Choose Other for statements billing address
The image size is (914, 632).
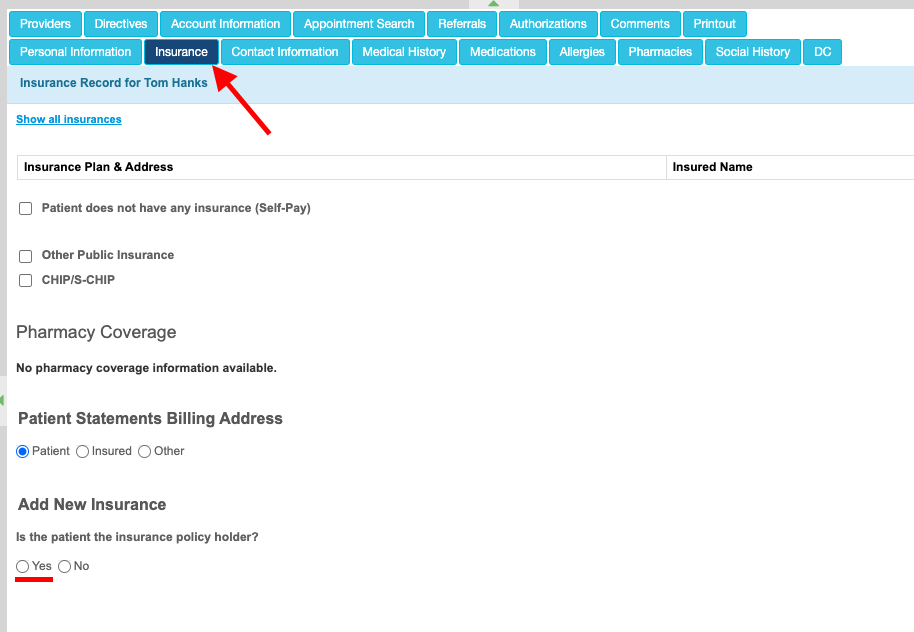(145, 452)
